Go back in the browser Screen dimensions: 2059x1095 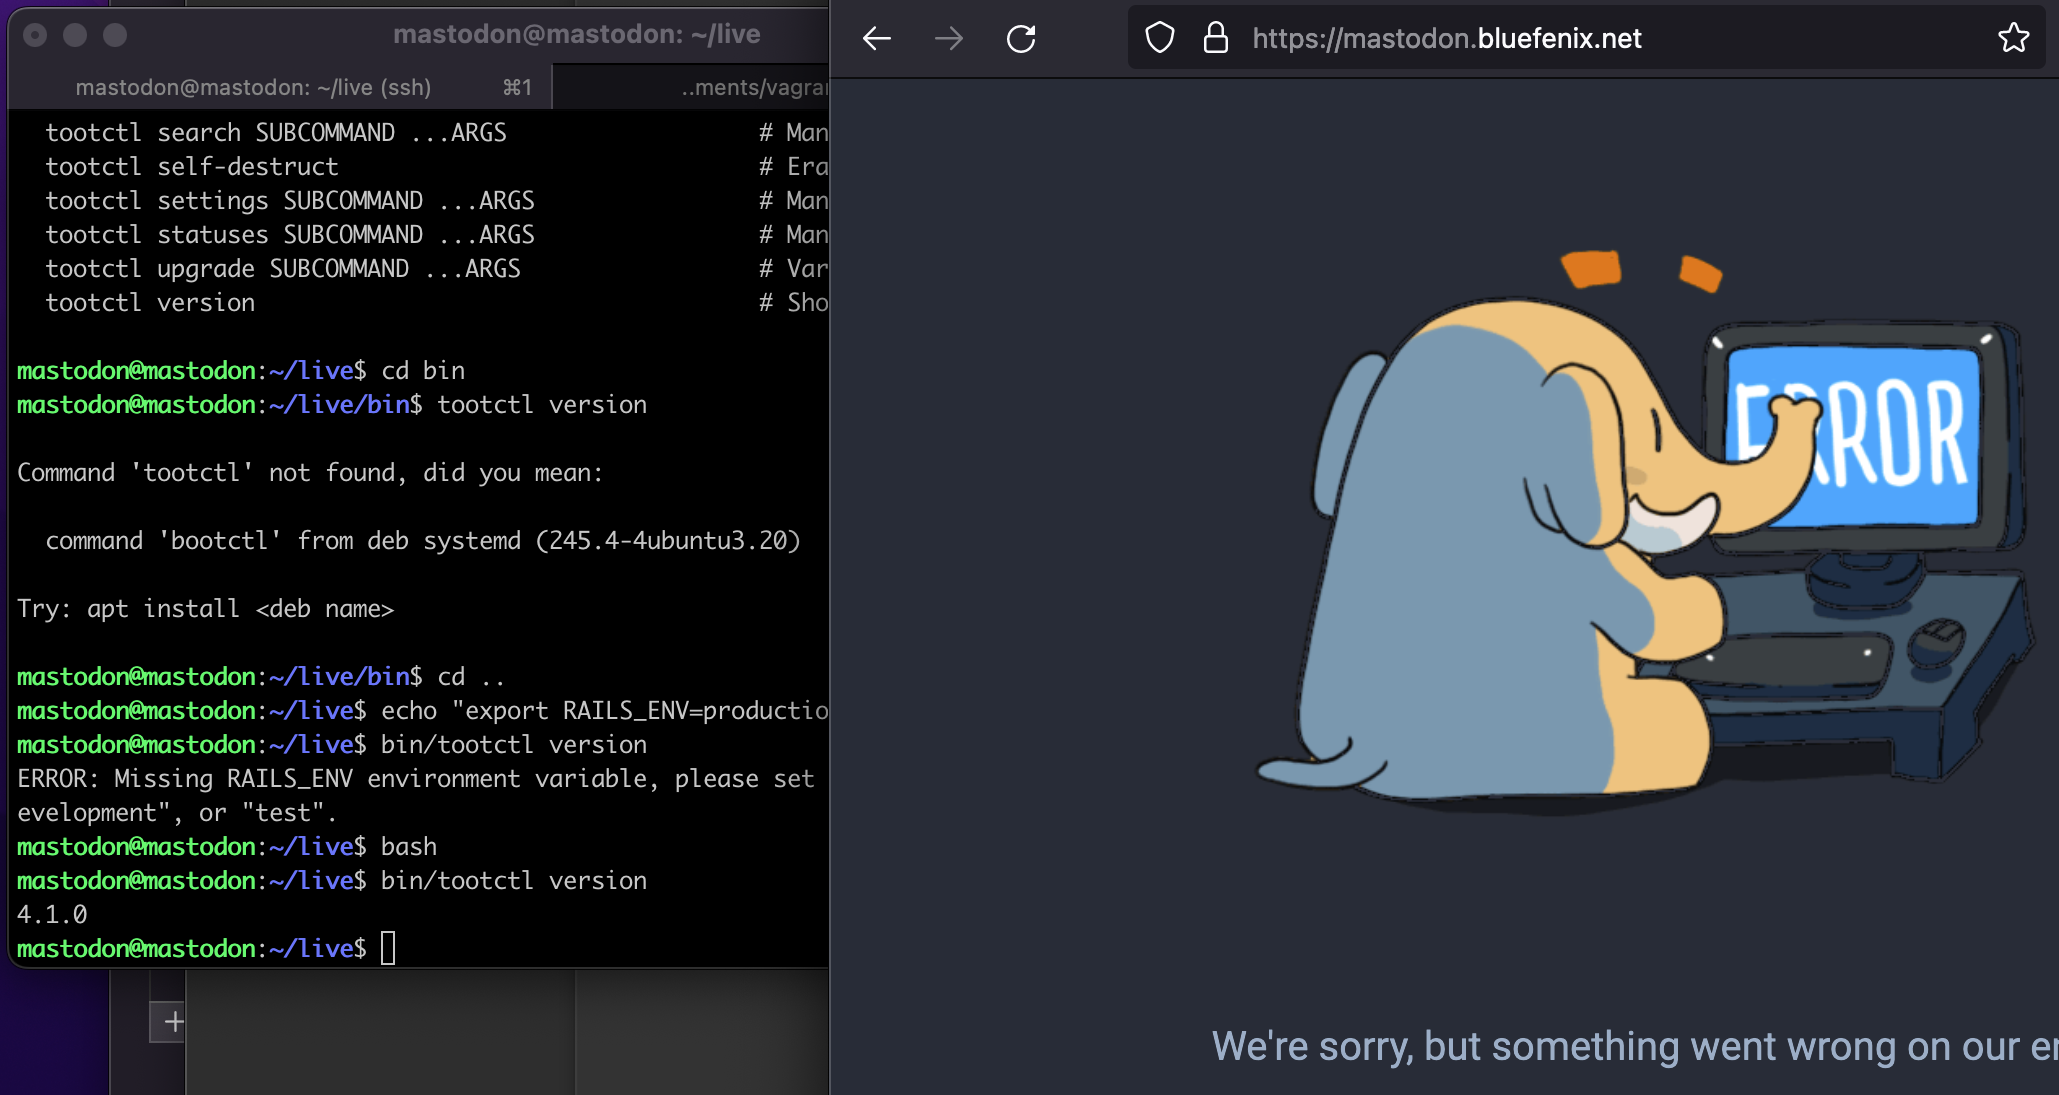coord(877,39)
